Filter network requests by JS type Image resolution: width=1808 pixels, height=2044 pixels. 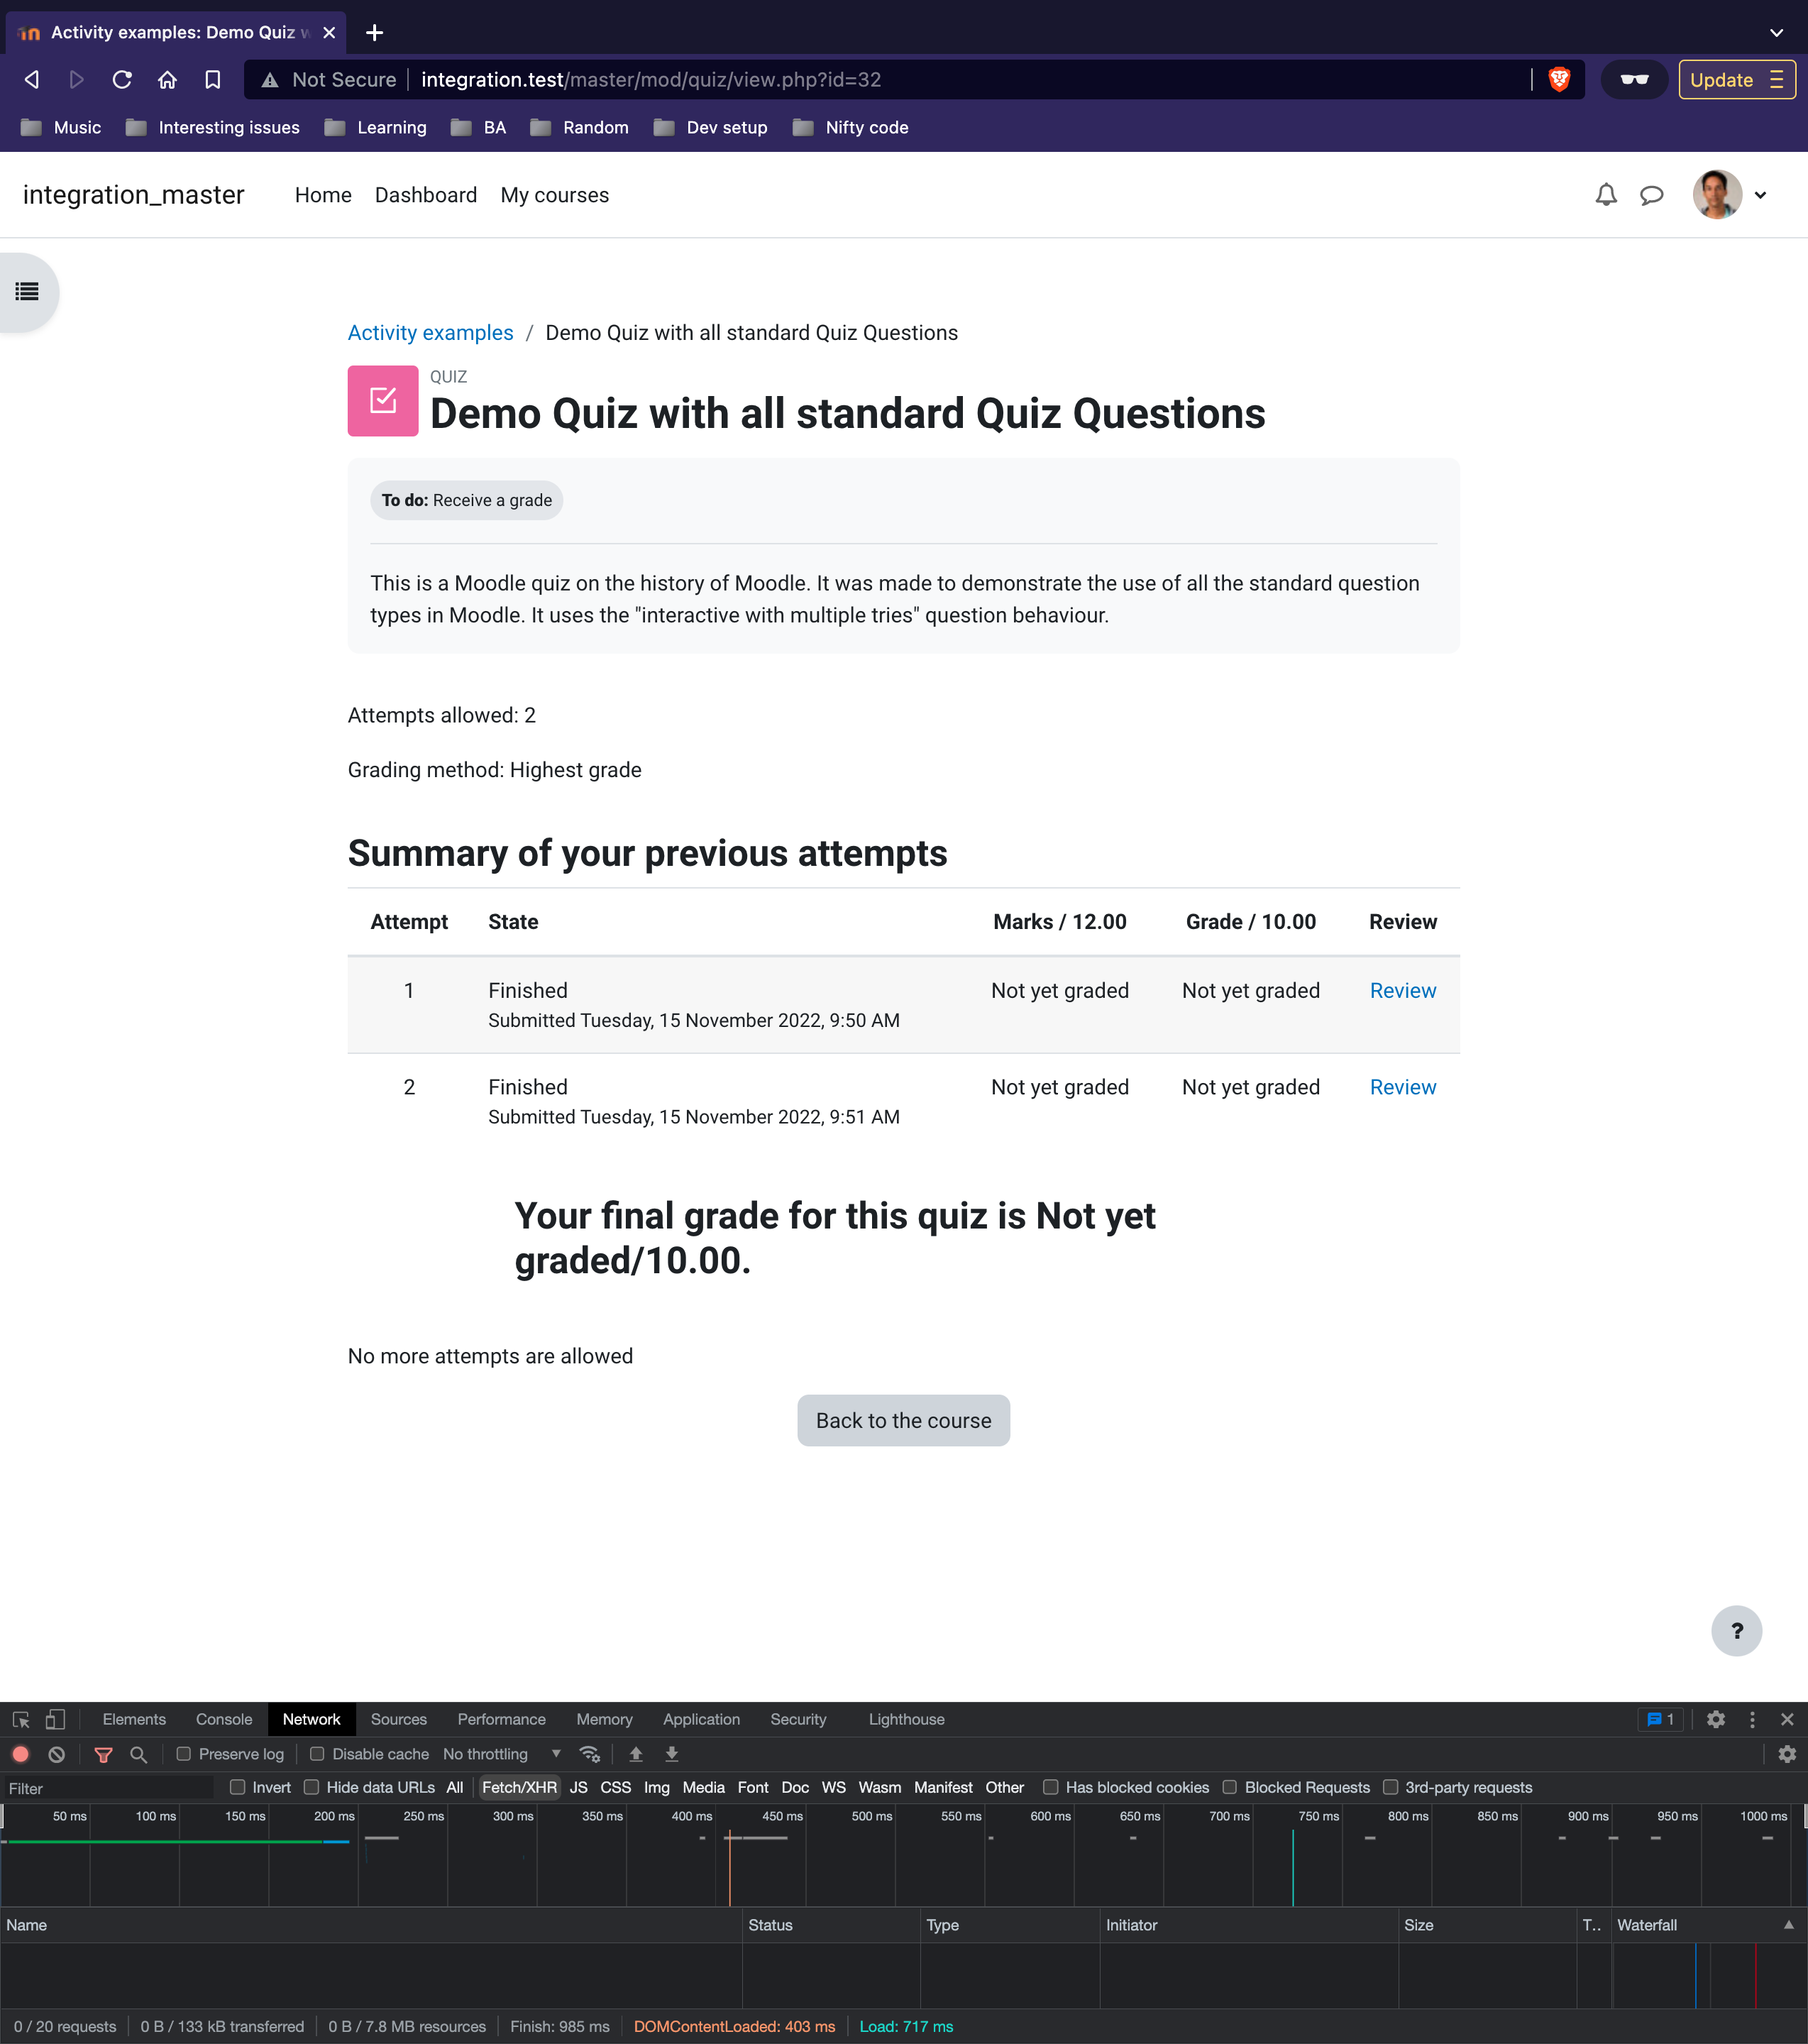click(579, 1787)
